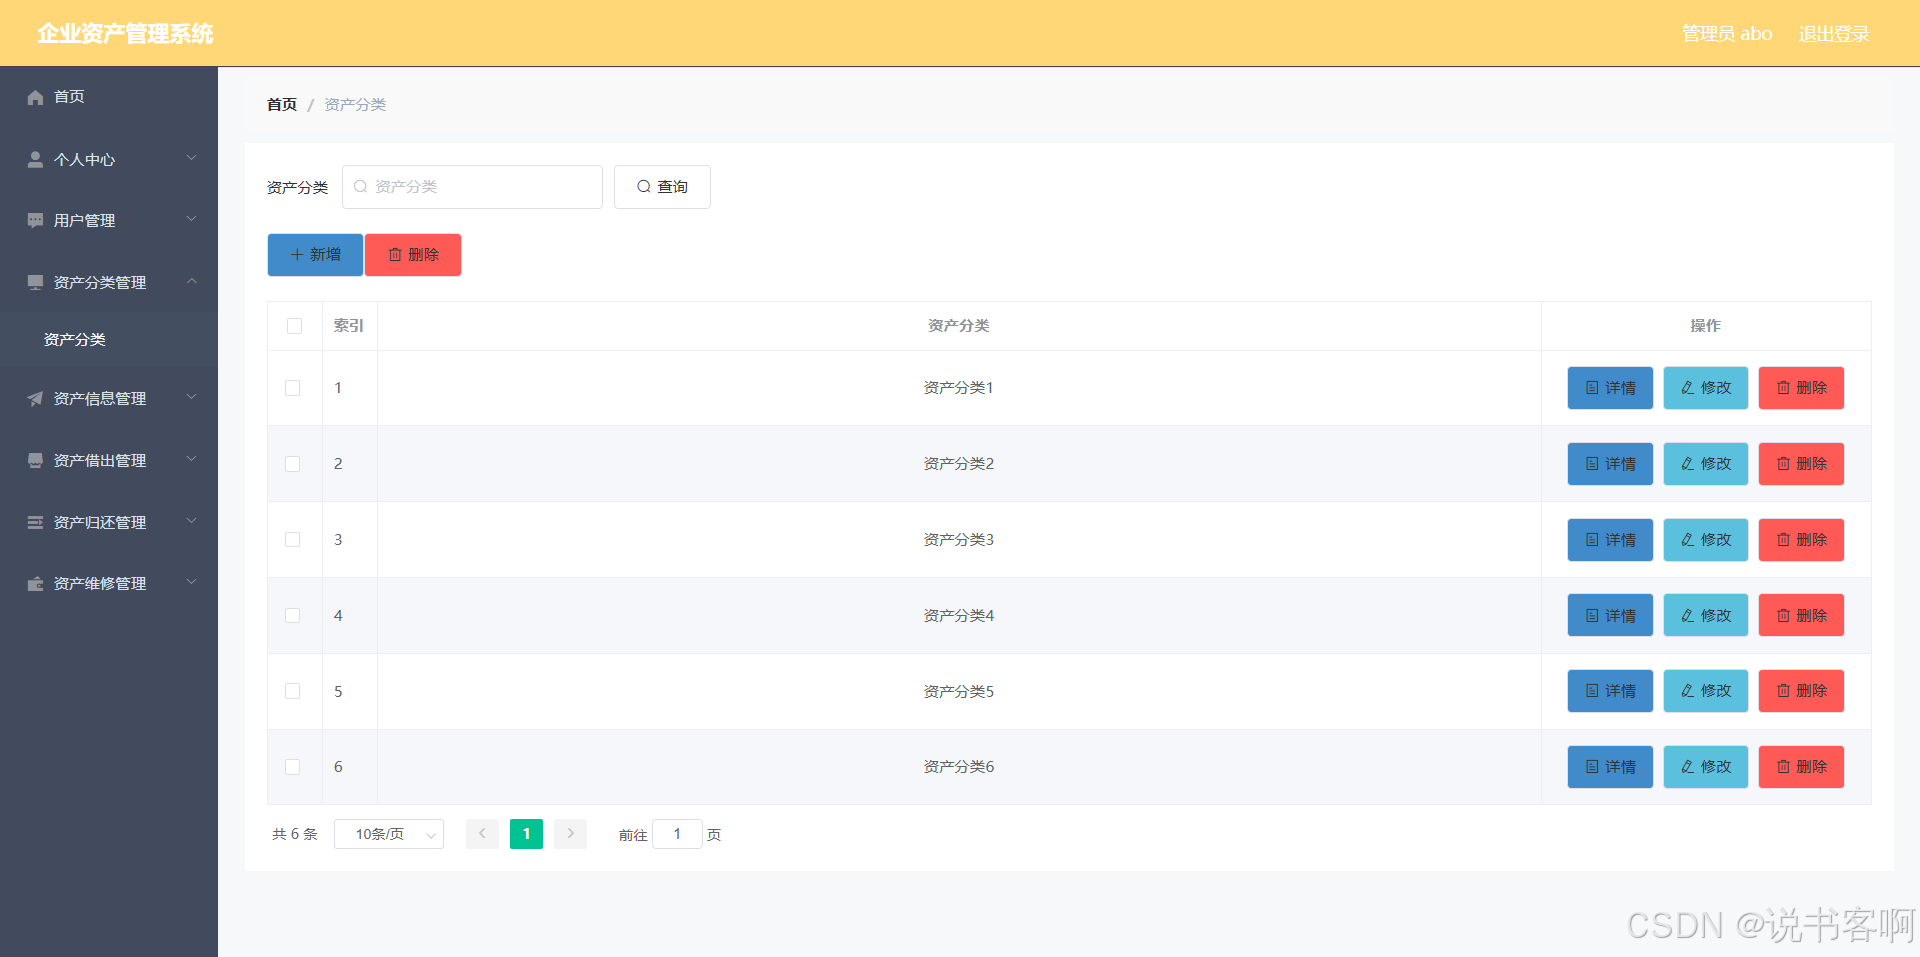Open the 10条/页 page size dropdown
This screenshot has height=957, width=1920.
(388, 833)
